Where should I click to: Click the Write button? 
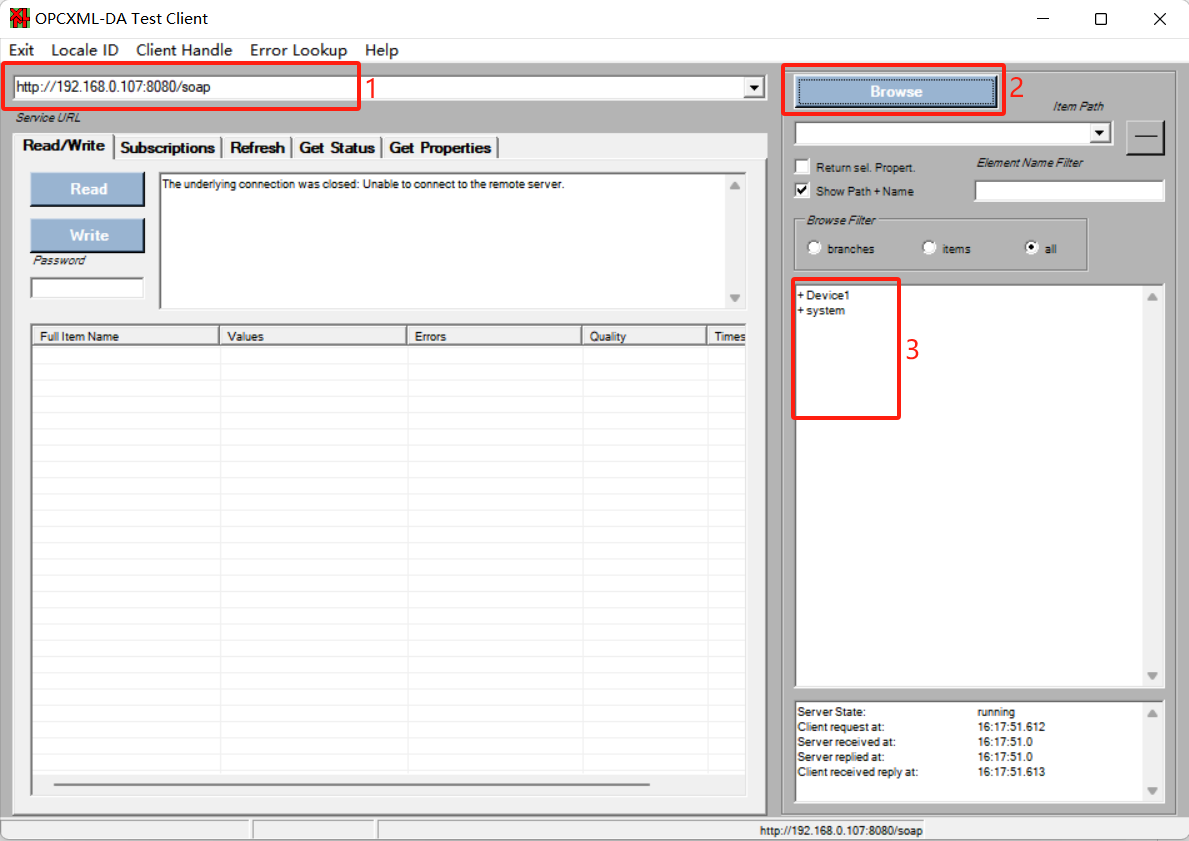pyautogui.click(x=88, y=235)
